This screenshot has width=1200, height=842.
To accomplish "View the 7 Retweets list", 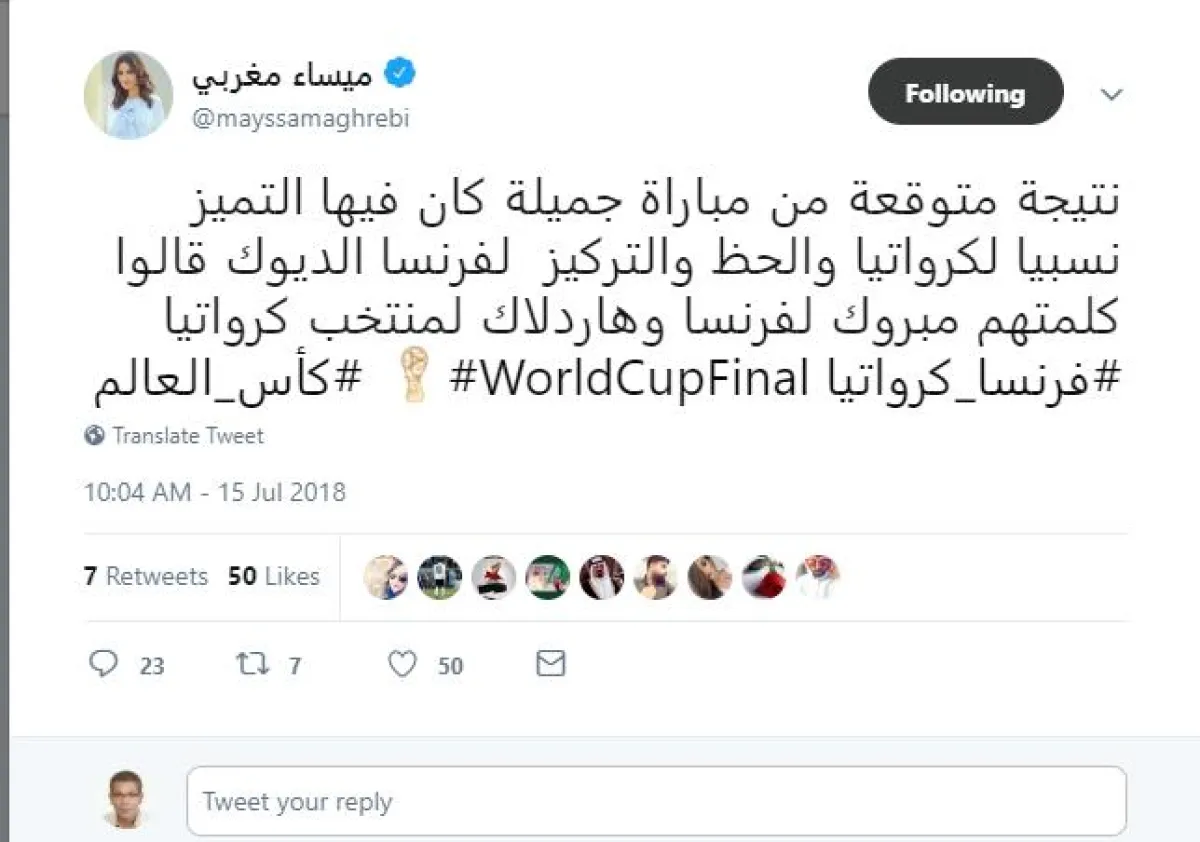I will 146,577.
